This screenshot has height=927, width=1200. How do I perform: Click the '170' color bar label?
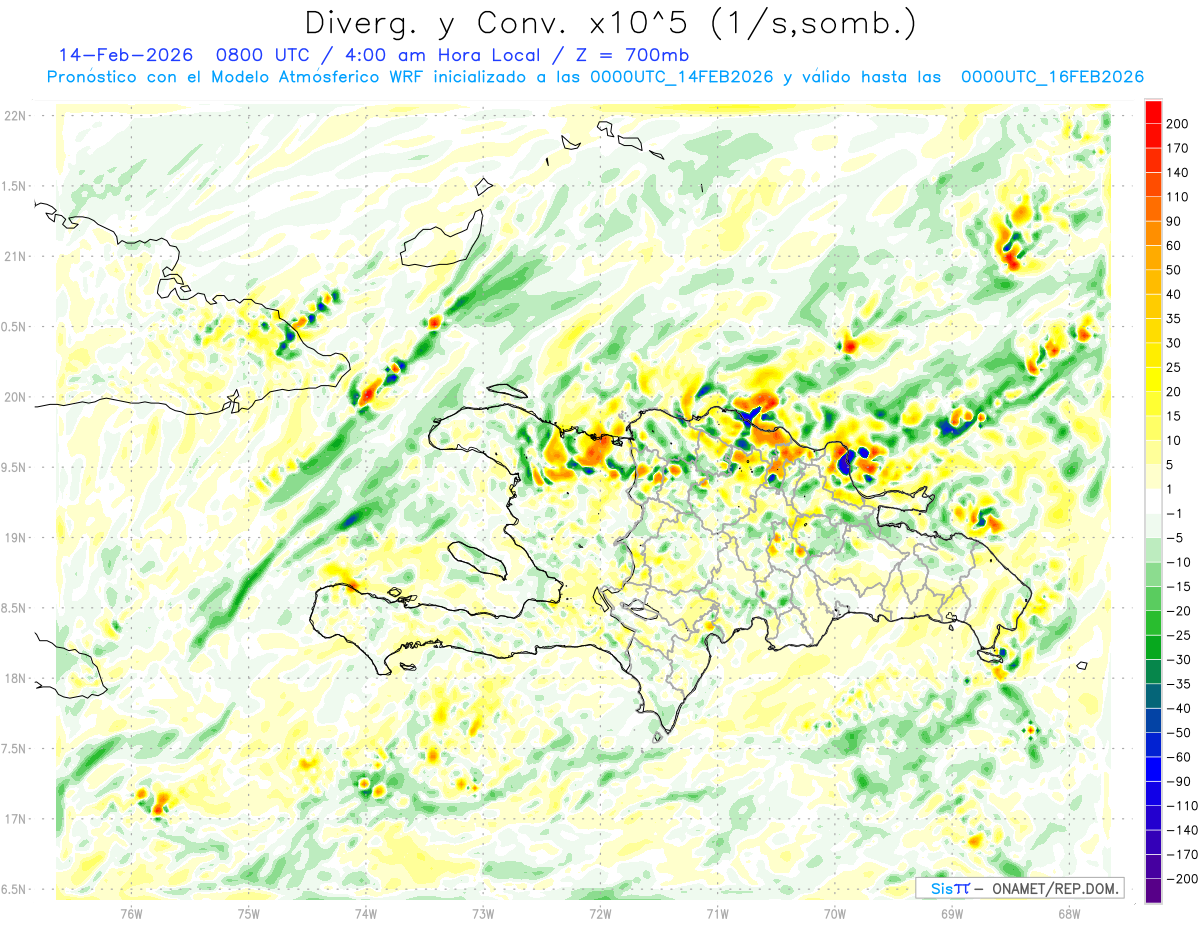click(1178, 148)
